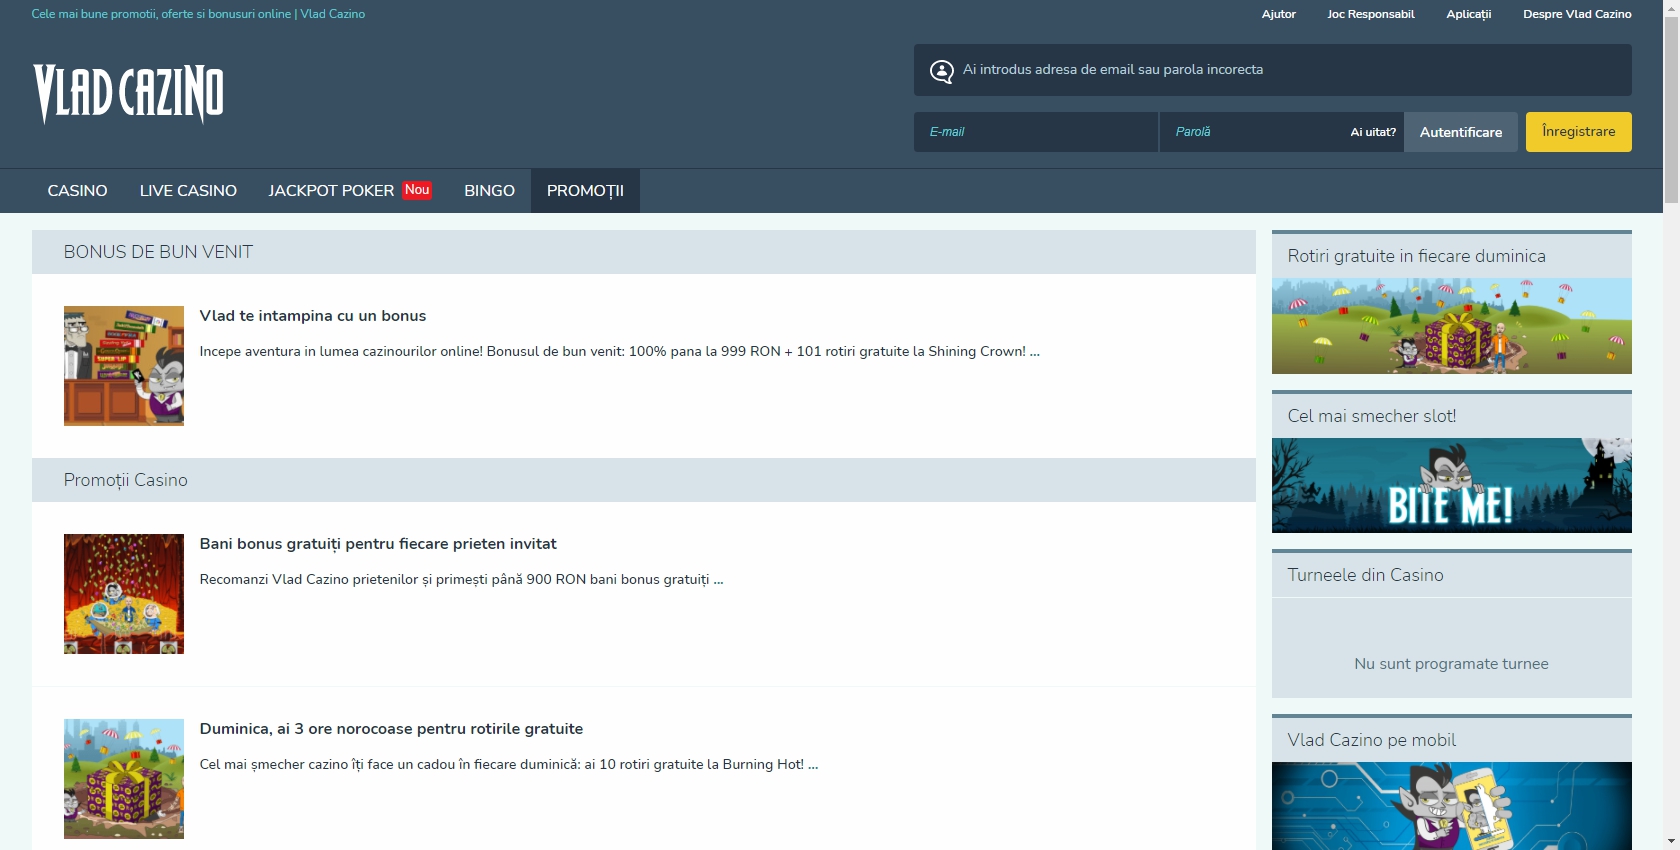
Task: Click the Rotiri gratuite in fiecare duminica banner
Action: (x=1451, y=326)
